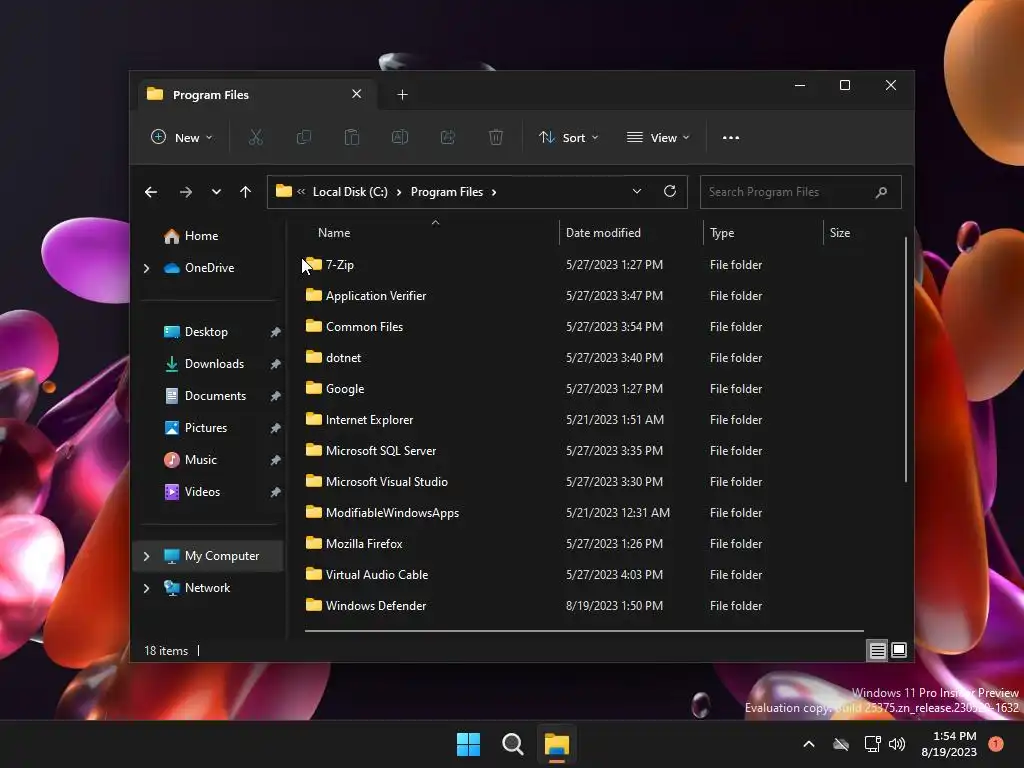Select the Windows Defender folder
The width and height of the screenshot is (1024, 768).
584,606
